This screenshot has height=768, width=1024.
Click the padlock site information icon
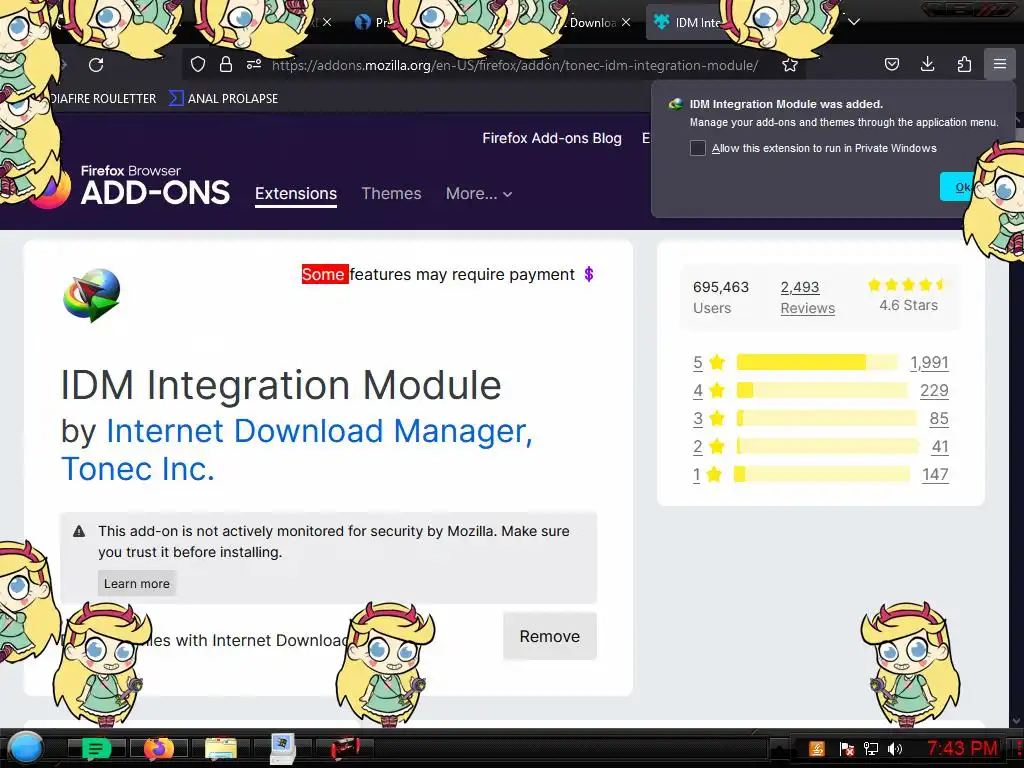(226, 64)
